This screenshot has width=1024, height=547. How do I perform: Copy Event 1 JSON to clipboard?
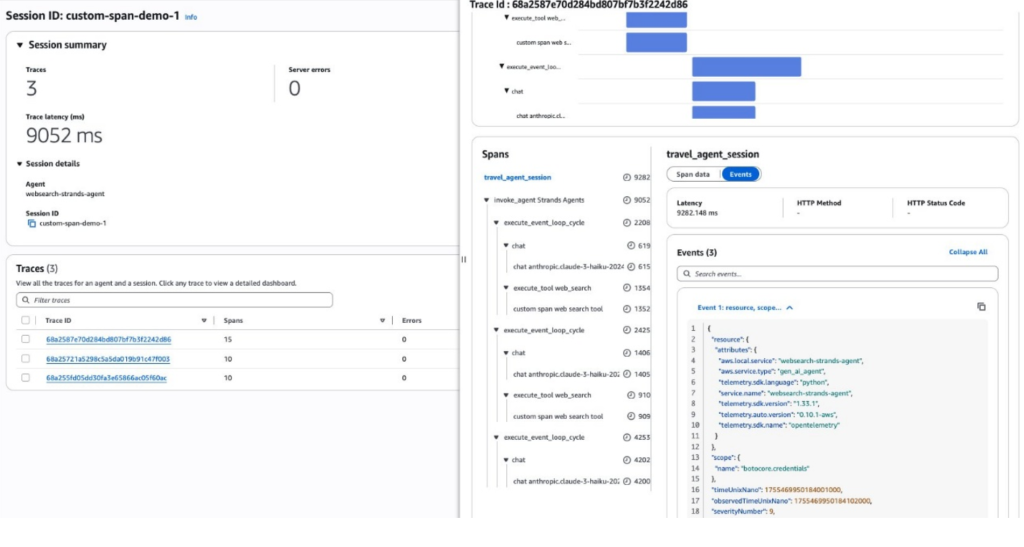tap(981, 307)
